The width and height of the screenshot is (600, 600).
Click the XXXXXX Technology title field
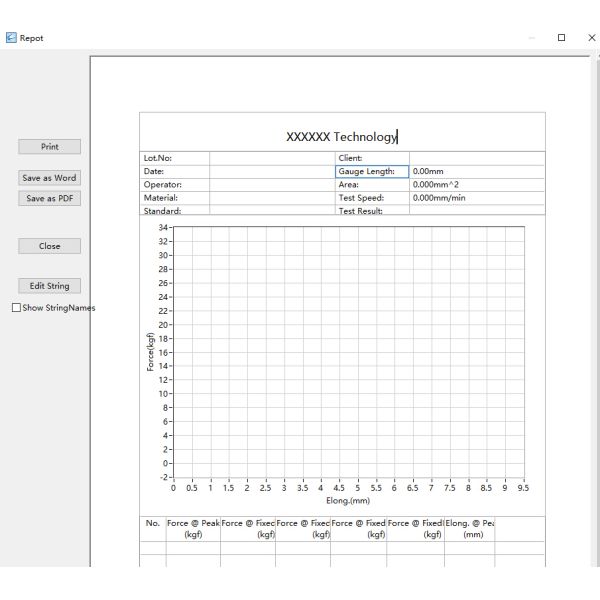click(342, 137)
